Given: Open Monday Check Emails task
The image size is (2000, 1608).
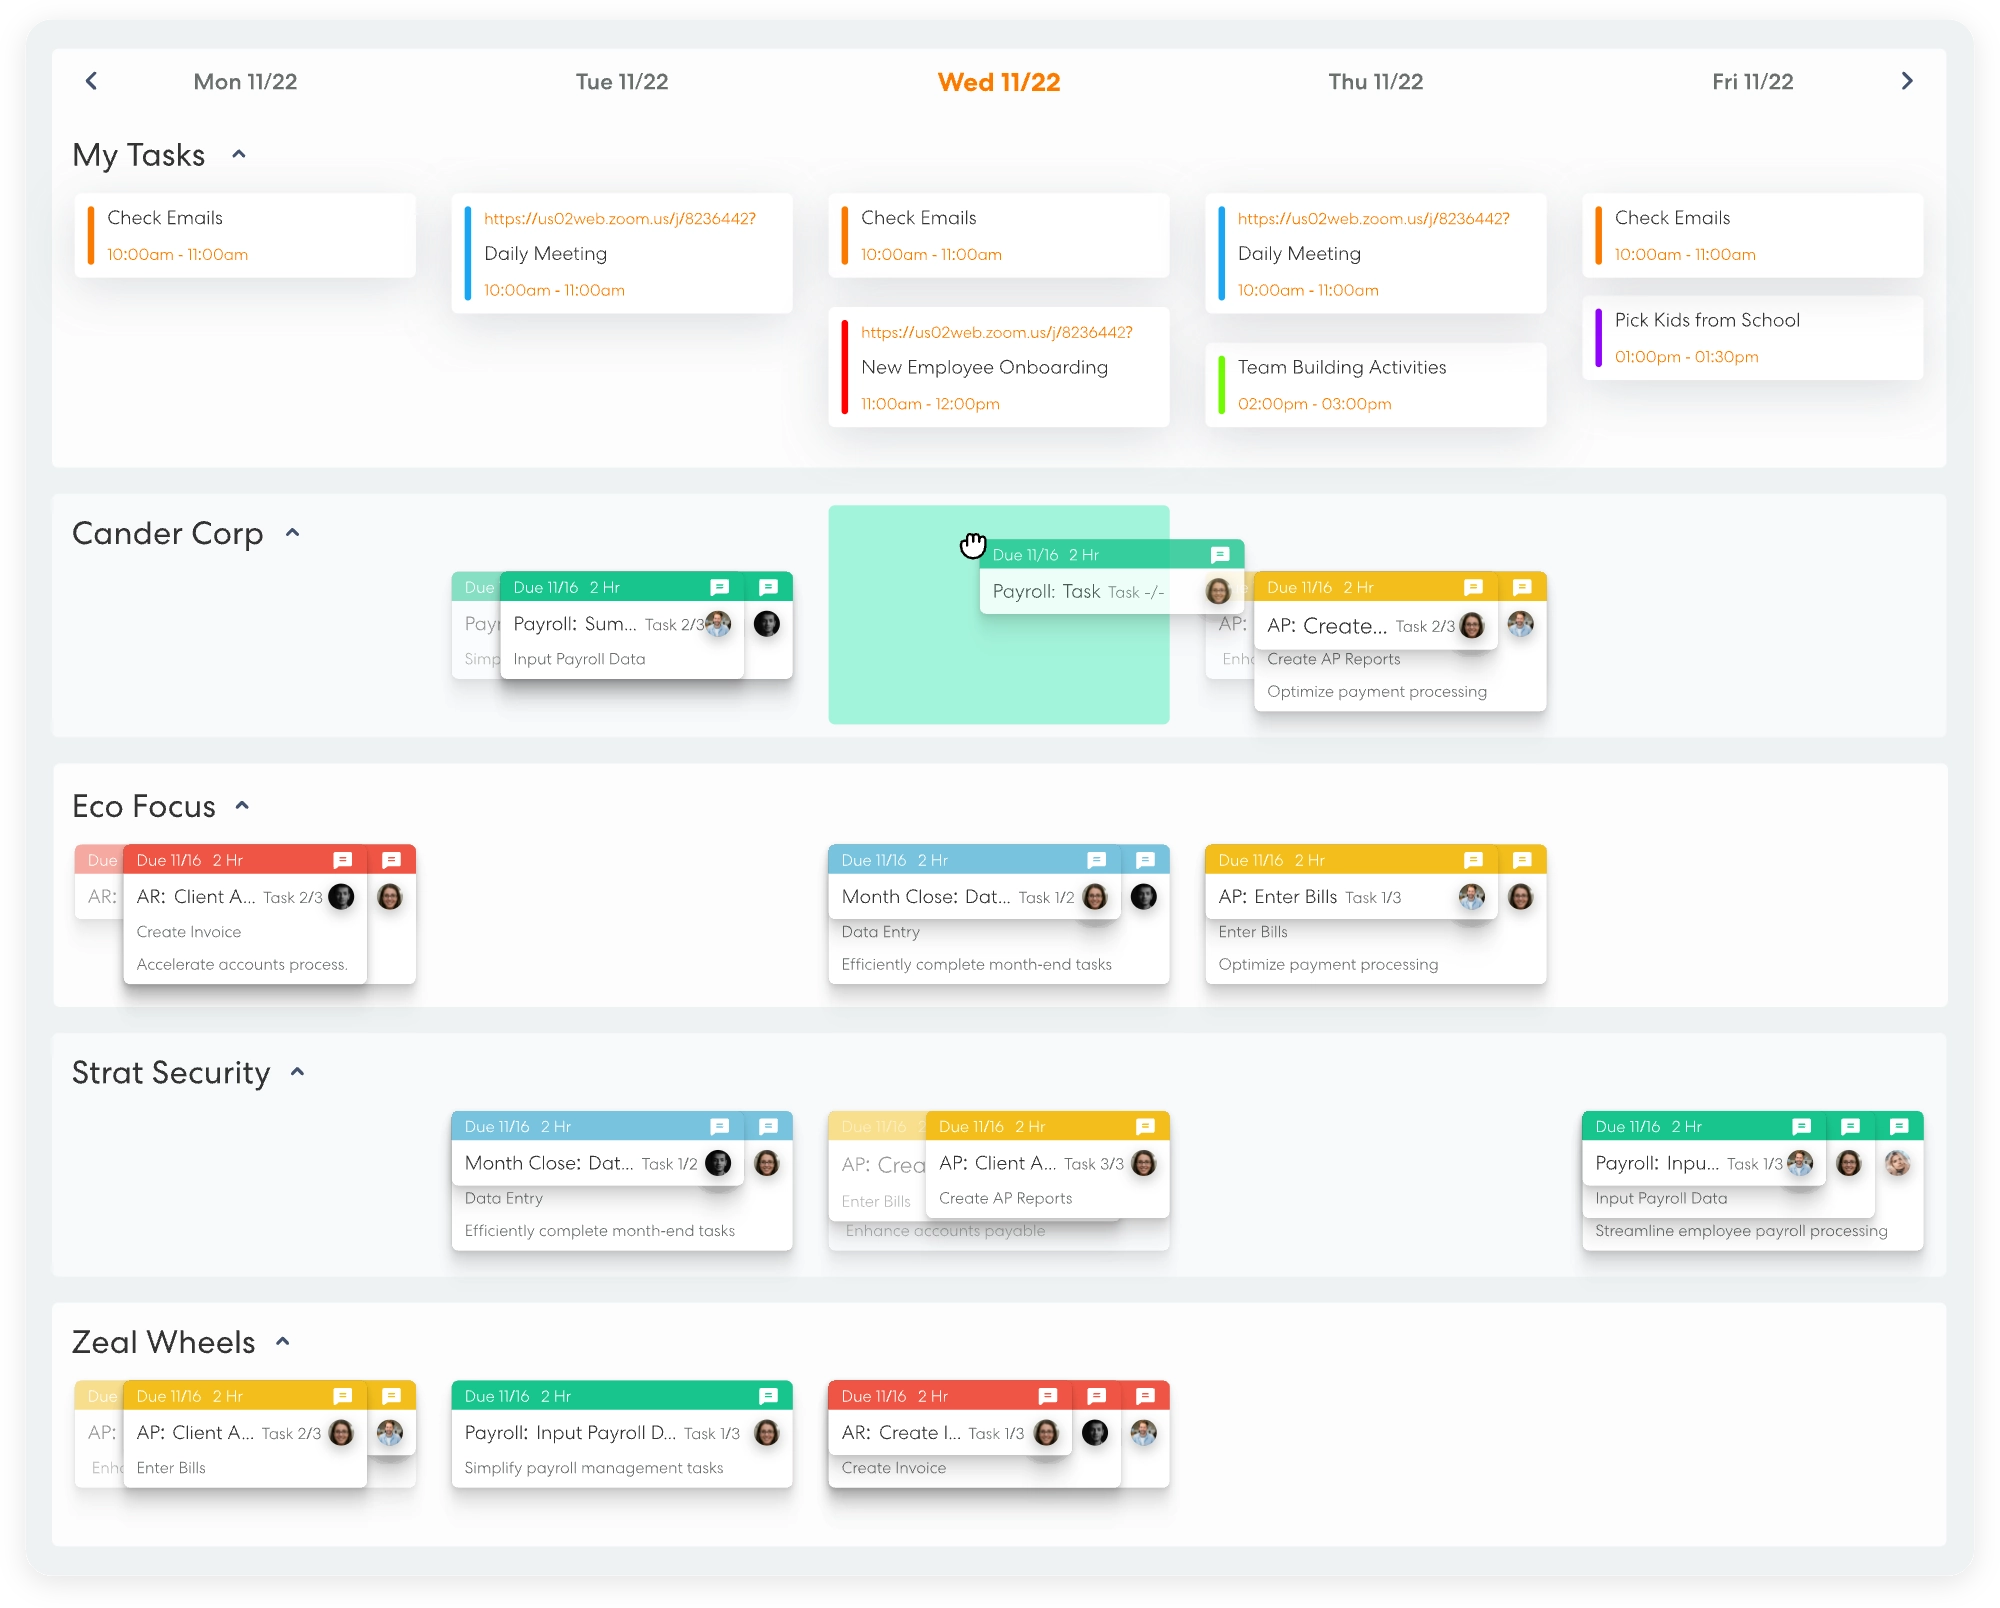Looking at the screenshot, I should click(x=245, y=235).
